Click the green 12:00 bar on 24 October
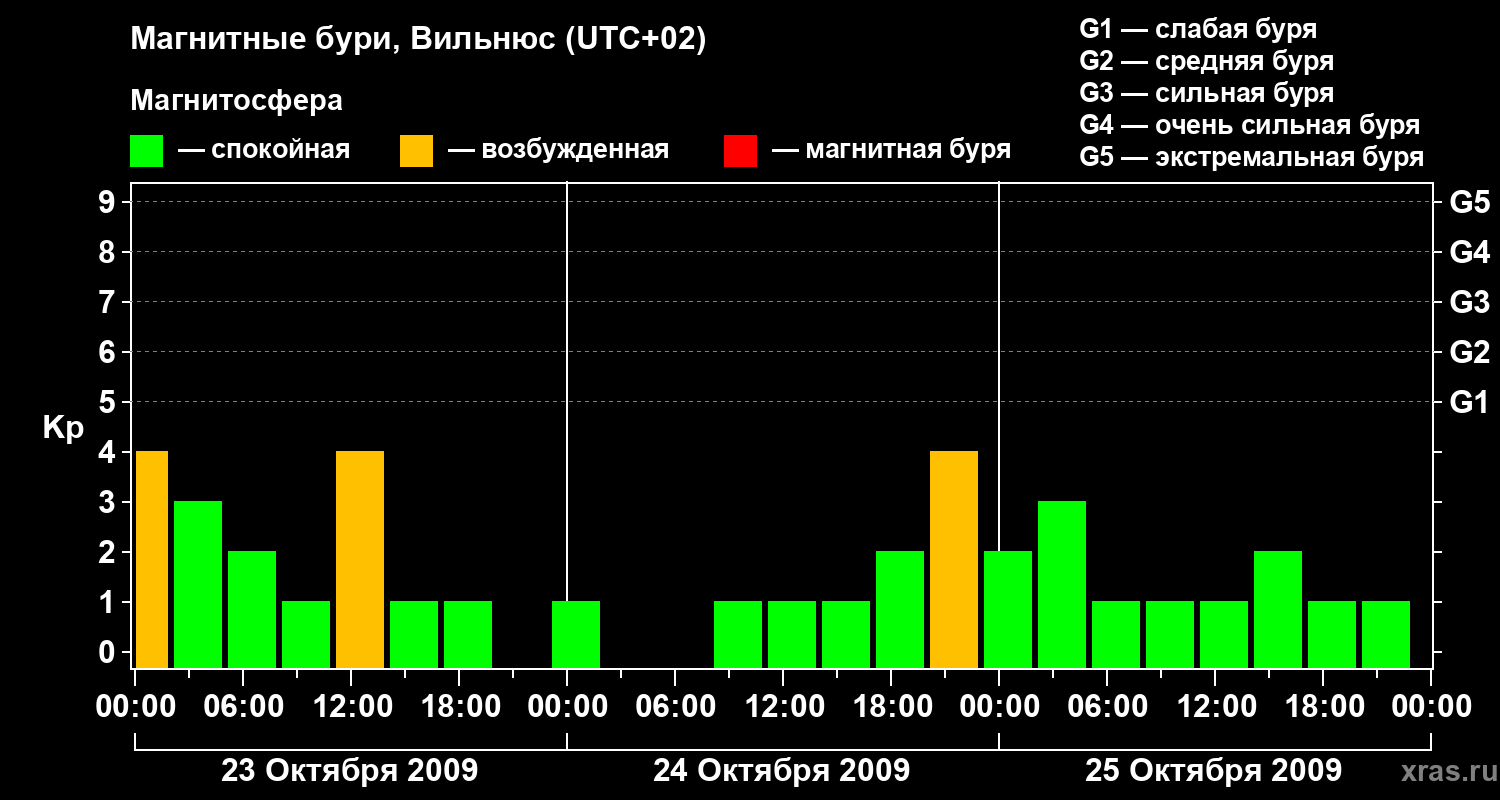The width and height of the screenshot is (1500, 800). pos(792,635)
